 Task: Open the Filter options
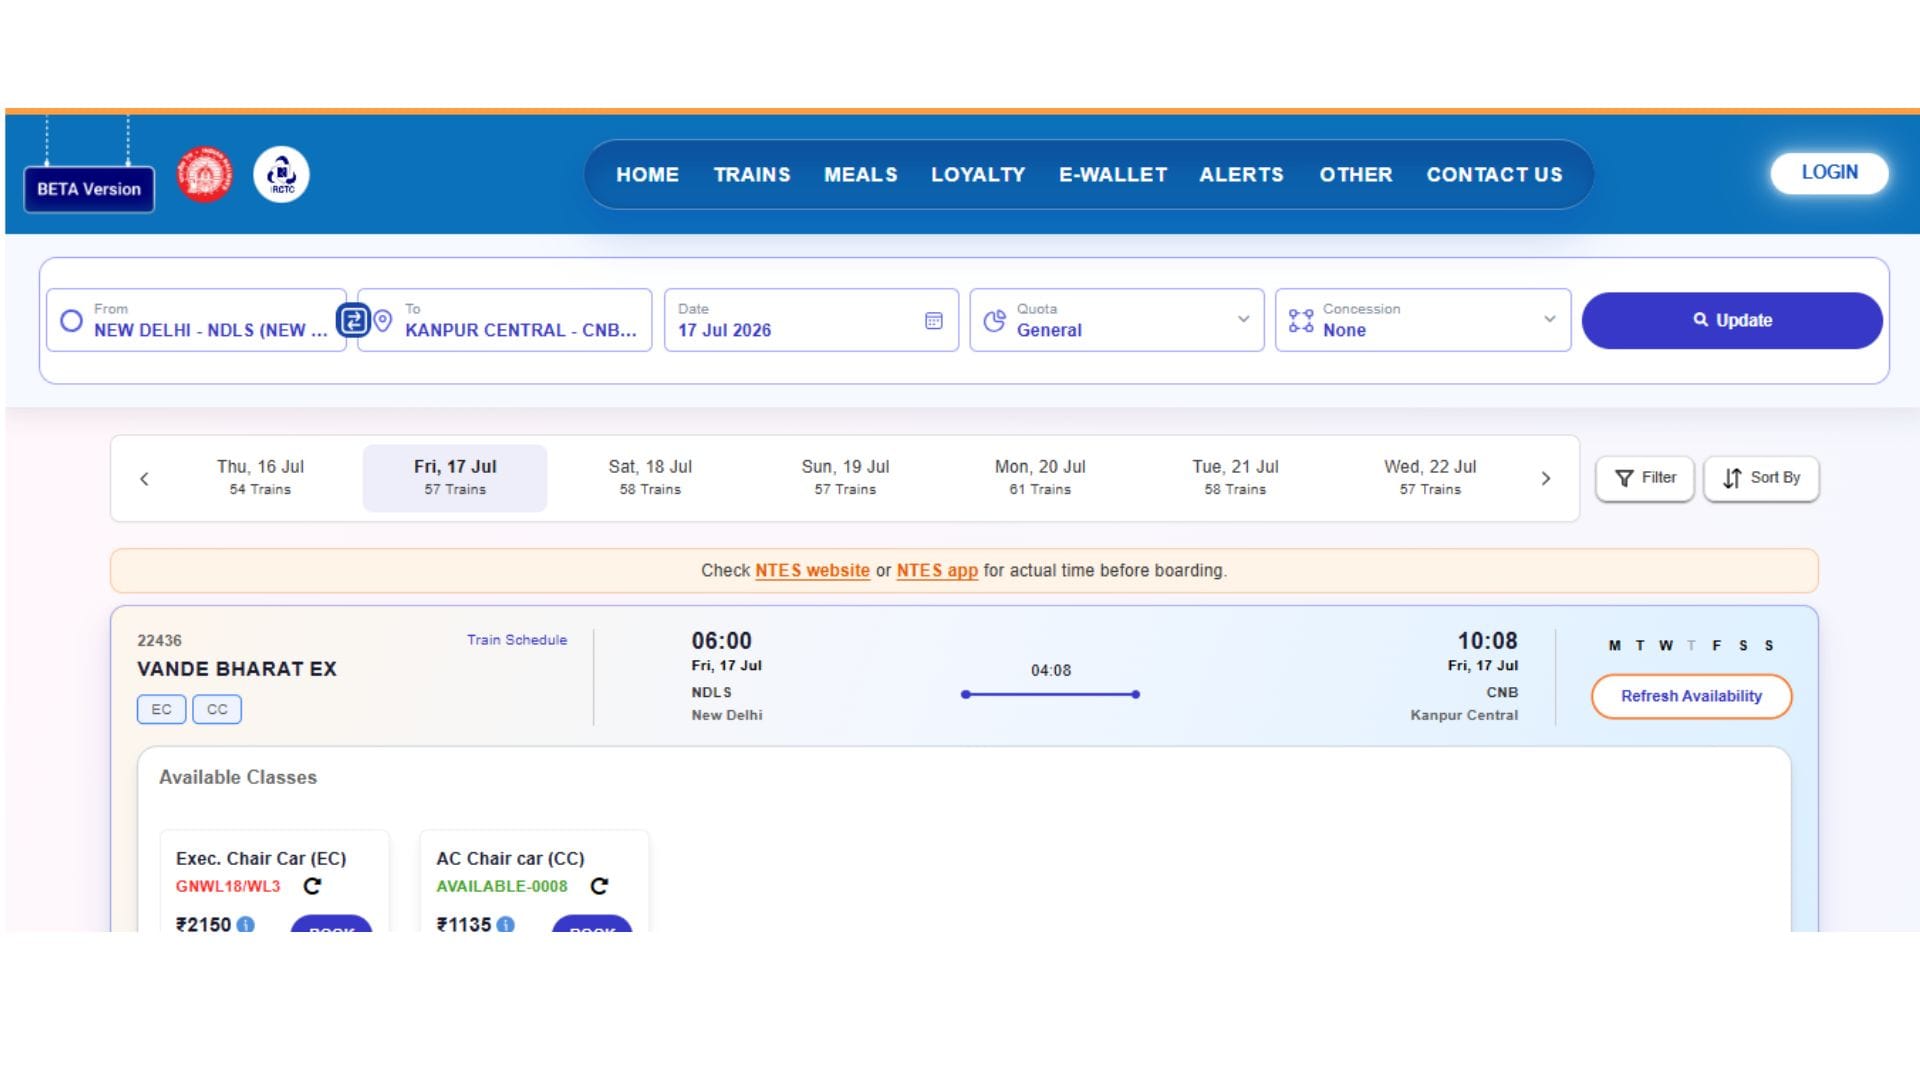pos(1645,478)
